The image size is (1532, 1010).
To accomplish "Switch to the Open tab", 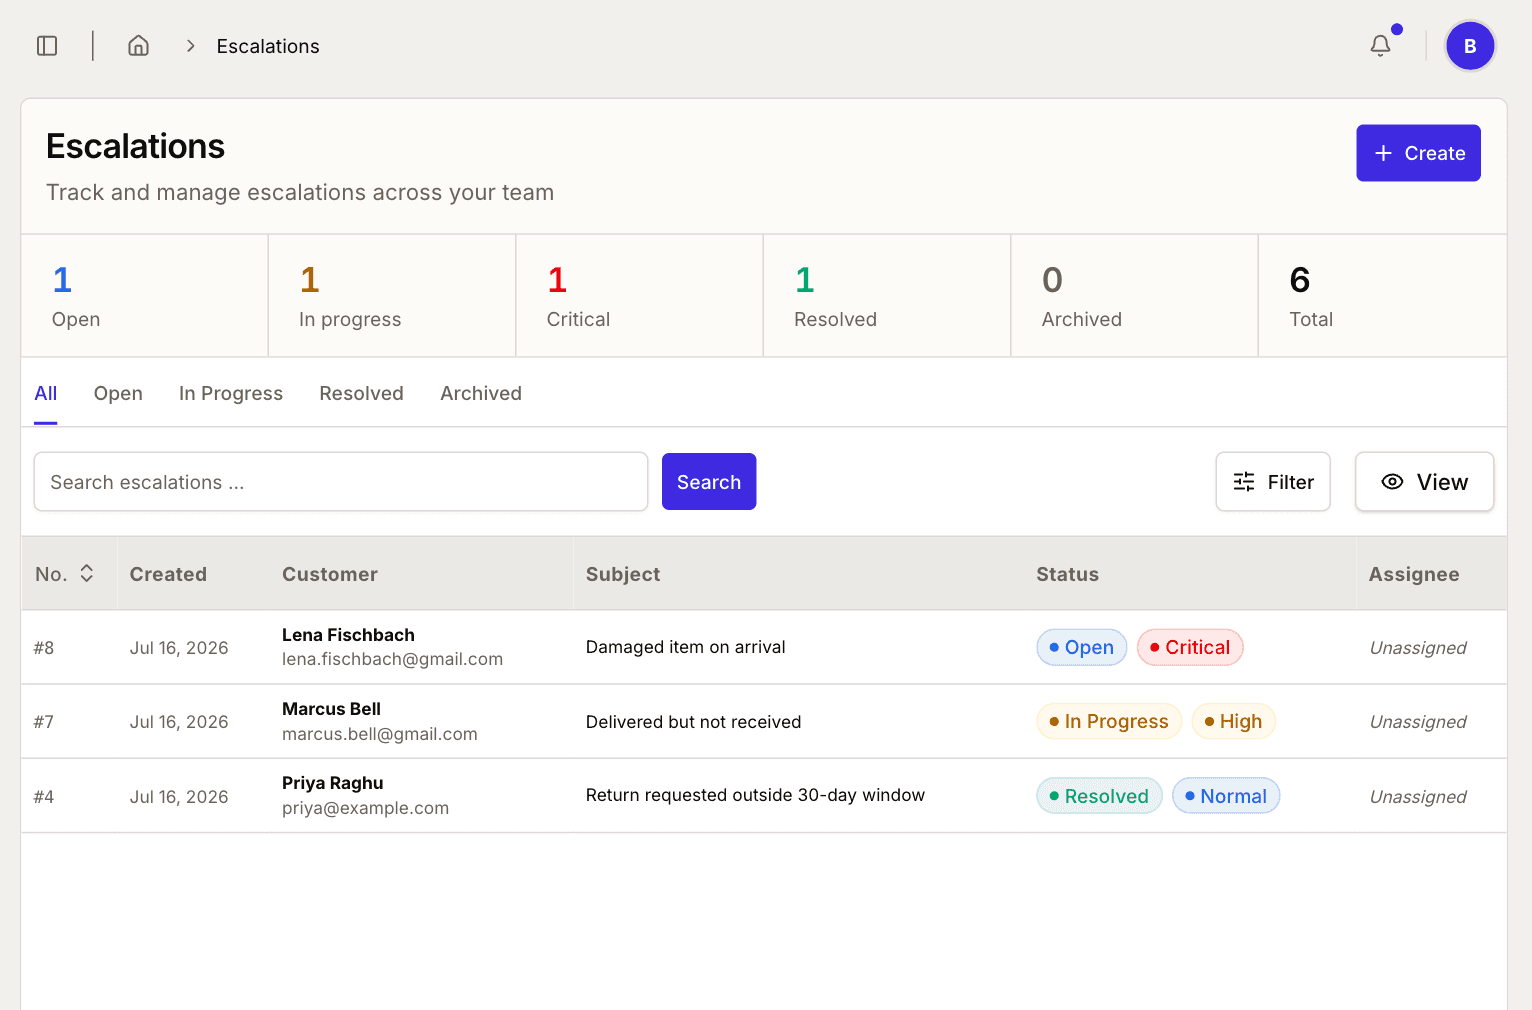I will (x=118, y=393).
